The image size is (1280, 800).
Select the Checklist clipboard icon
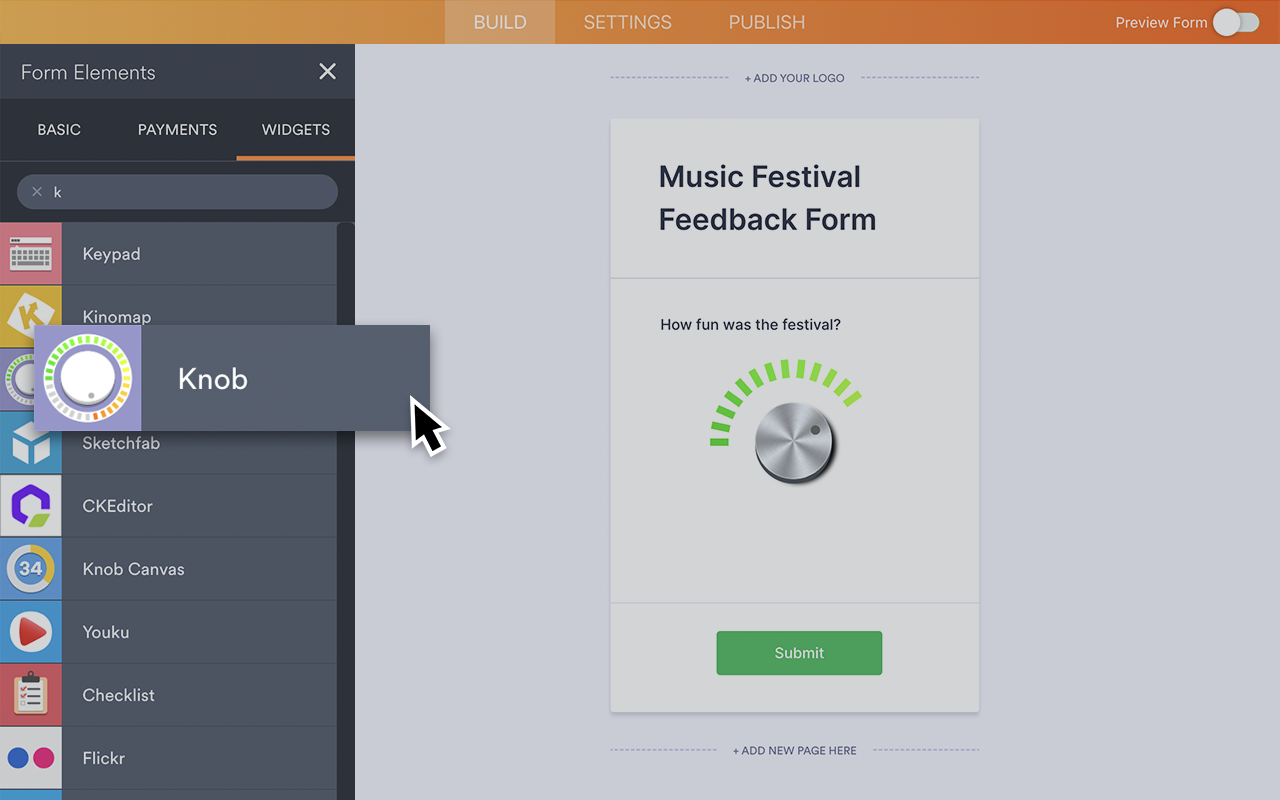click(30, 695)
